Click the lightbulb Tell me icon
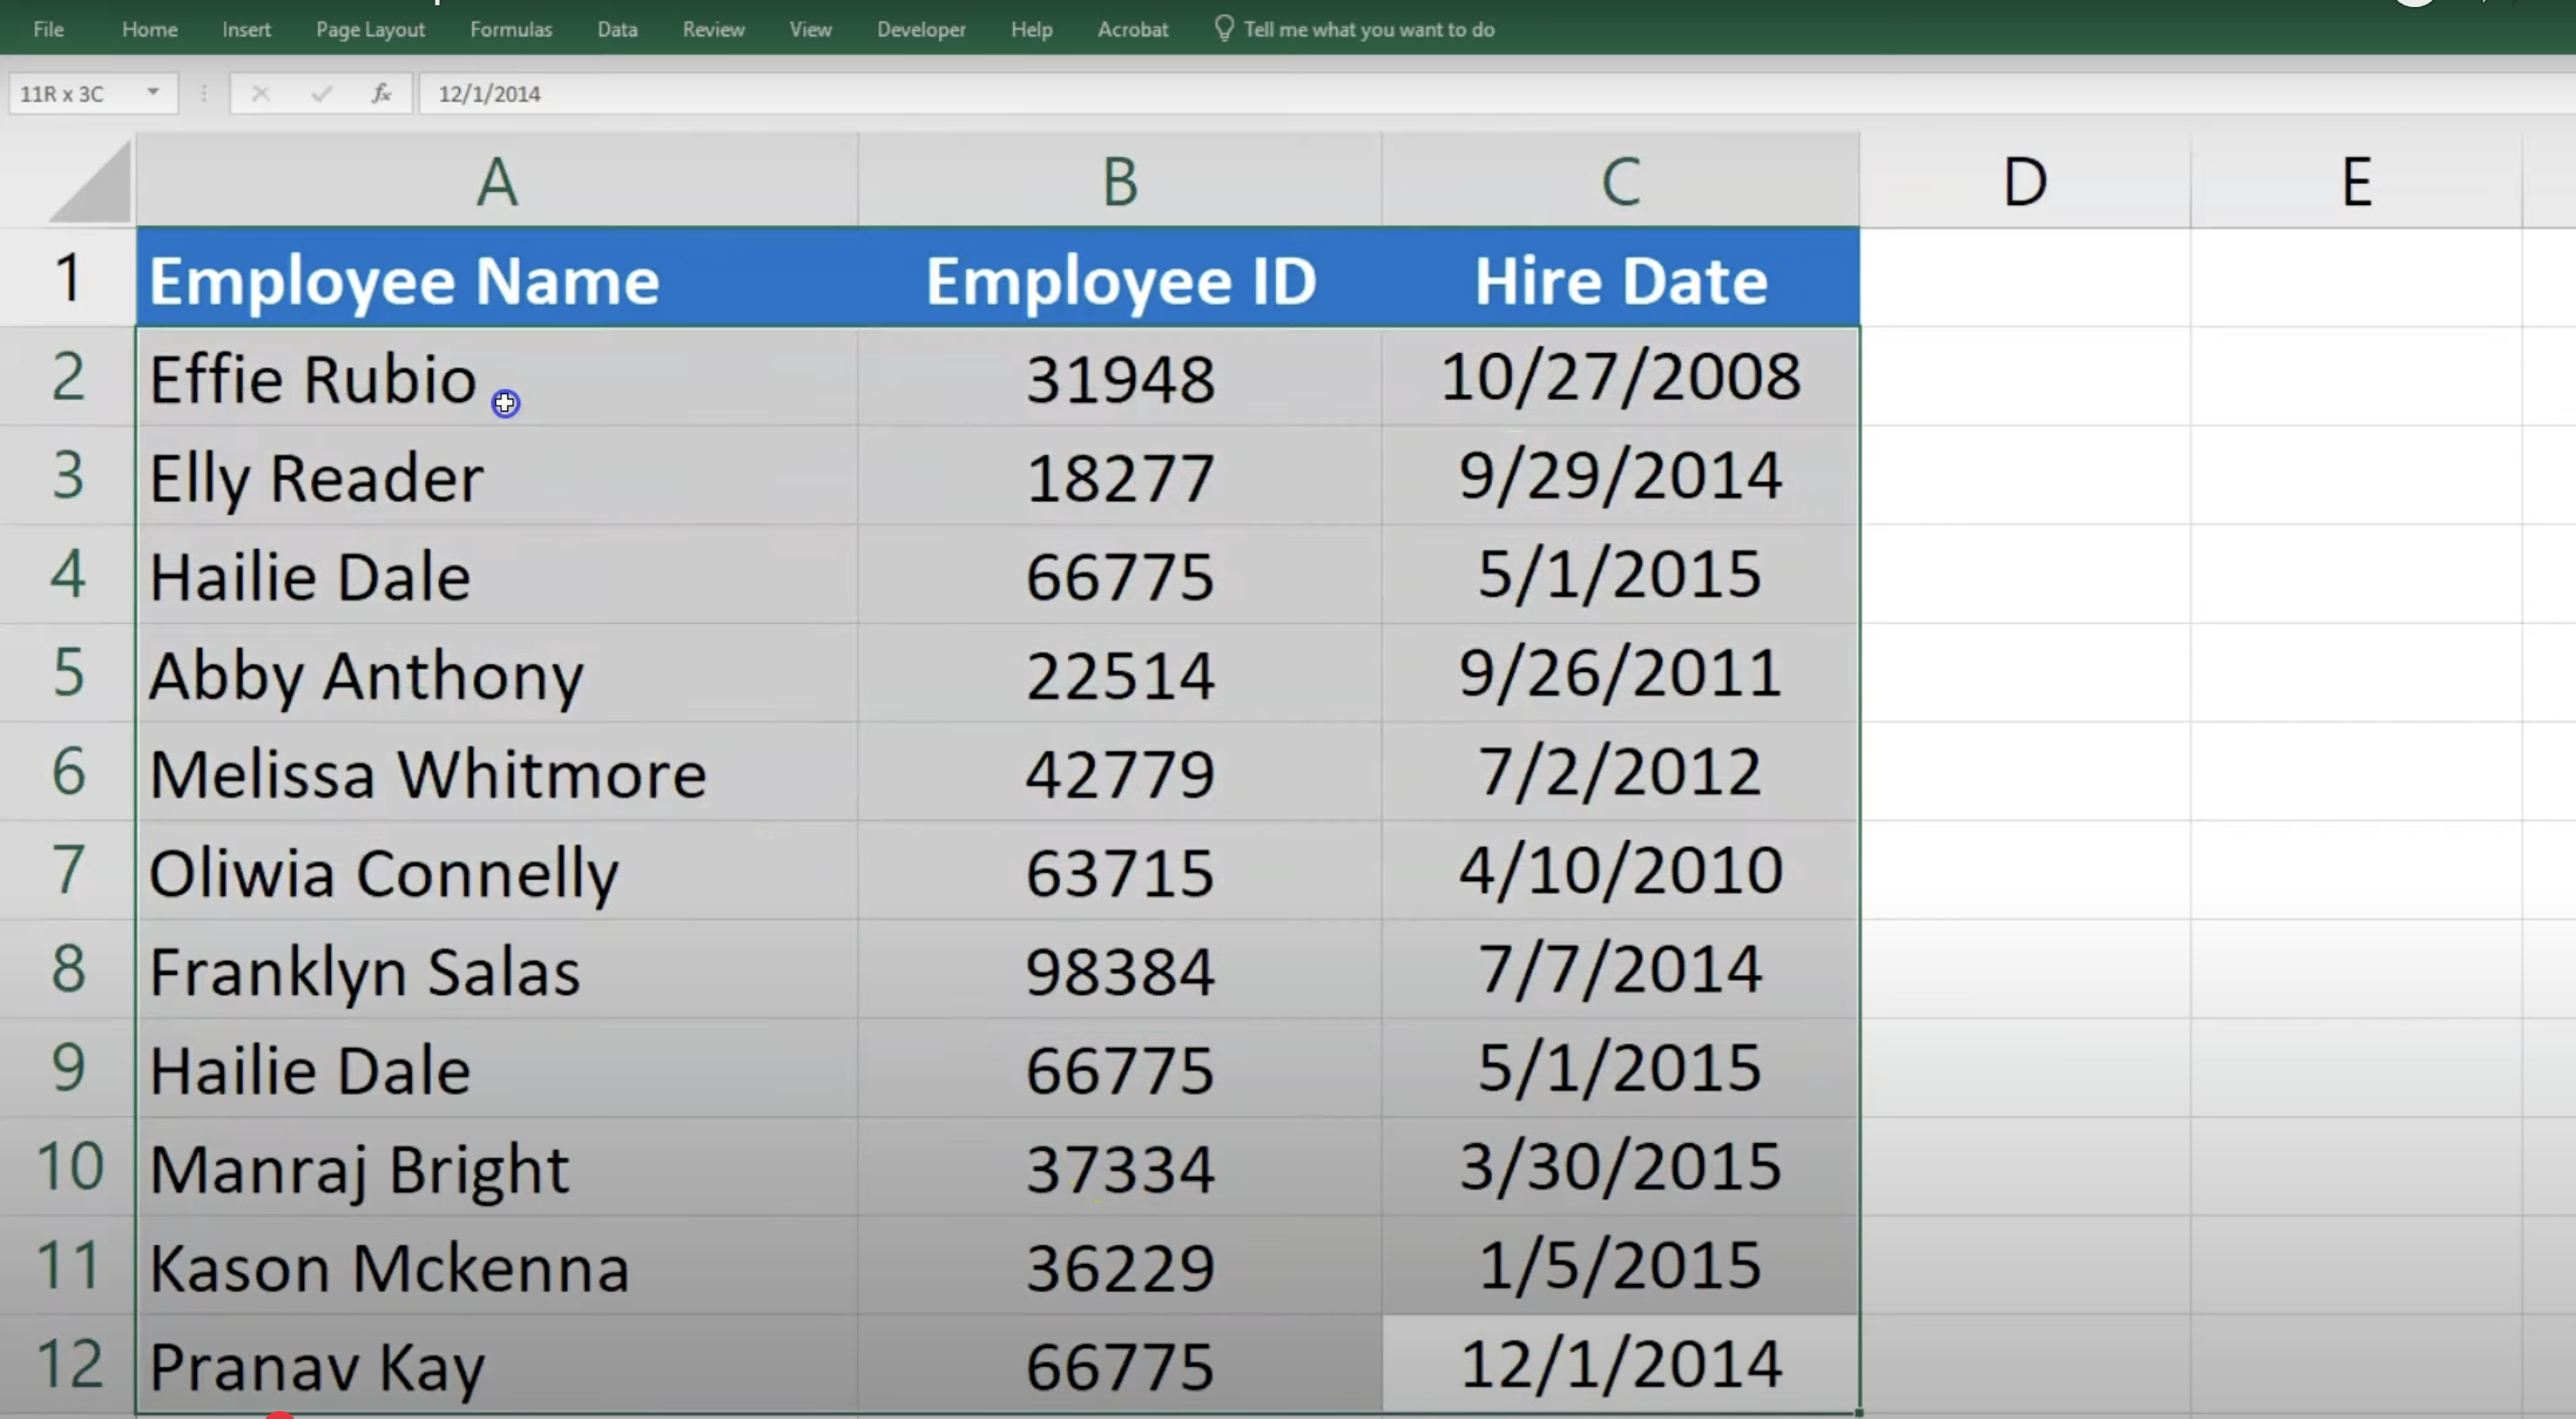Screen dimensions: 2576x1419 (x=1223, y=29)
